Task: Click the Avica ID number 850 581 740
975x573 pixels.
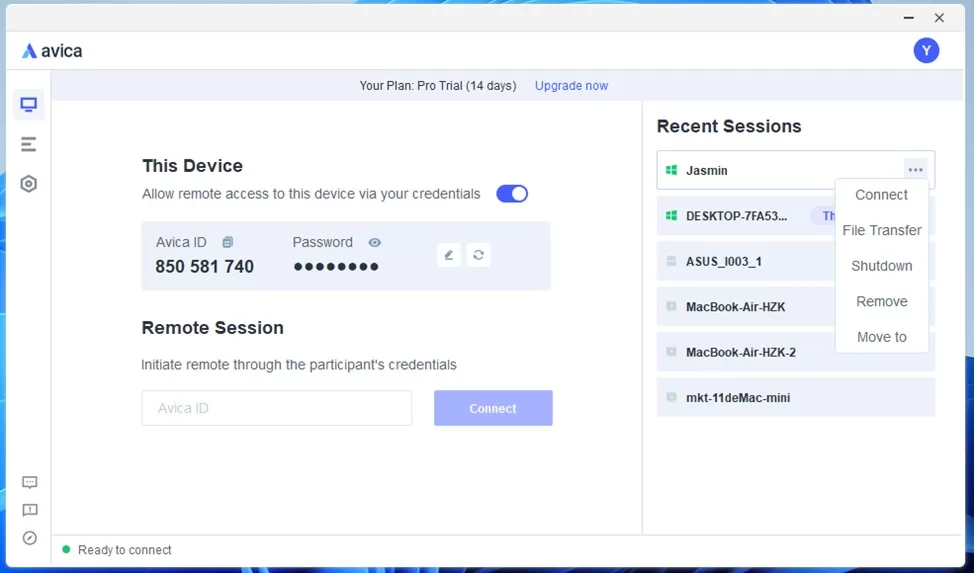Action: point(205,267)
